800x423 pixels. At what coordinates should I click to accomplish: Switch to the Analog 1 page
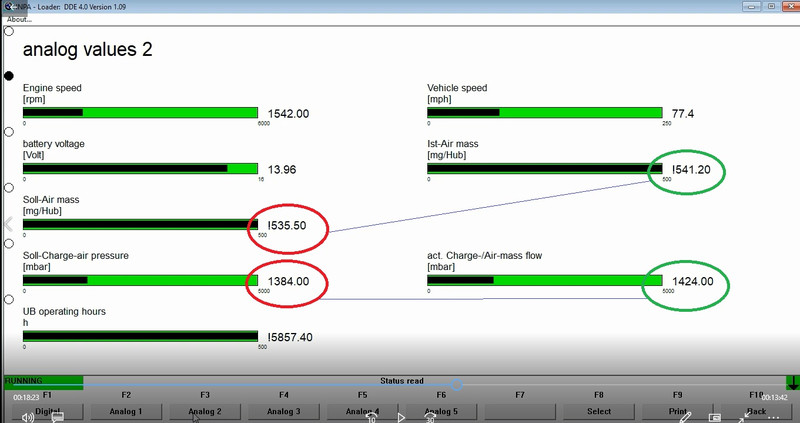tap(126, 411)
